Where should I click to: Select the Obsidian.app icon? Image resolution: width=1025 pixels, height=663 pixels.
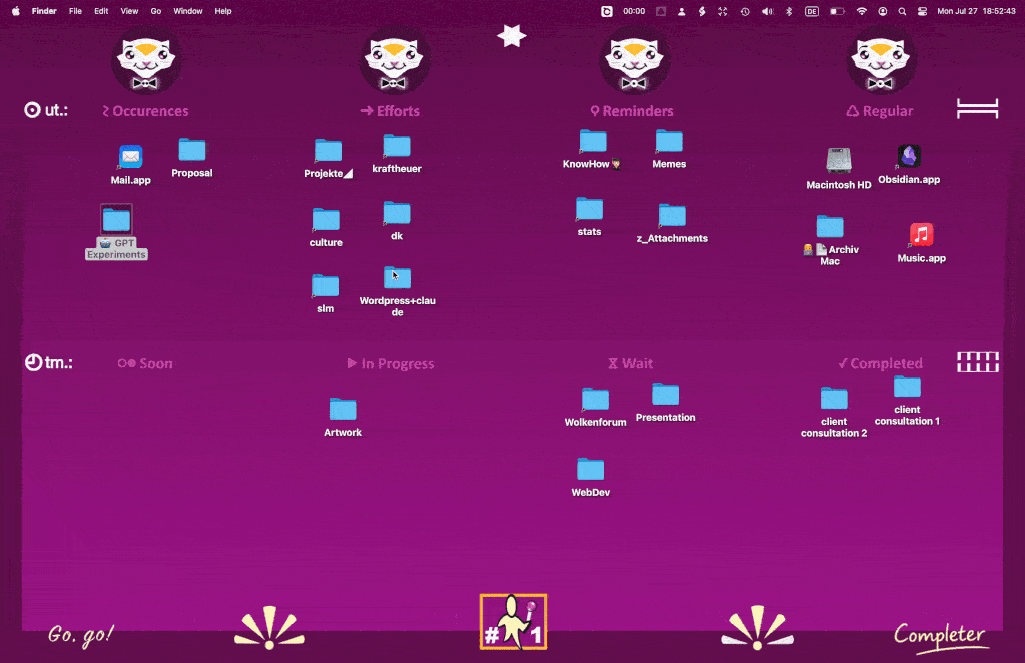point(909,157)
